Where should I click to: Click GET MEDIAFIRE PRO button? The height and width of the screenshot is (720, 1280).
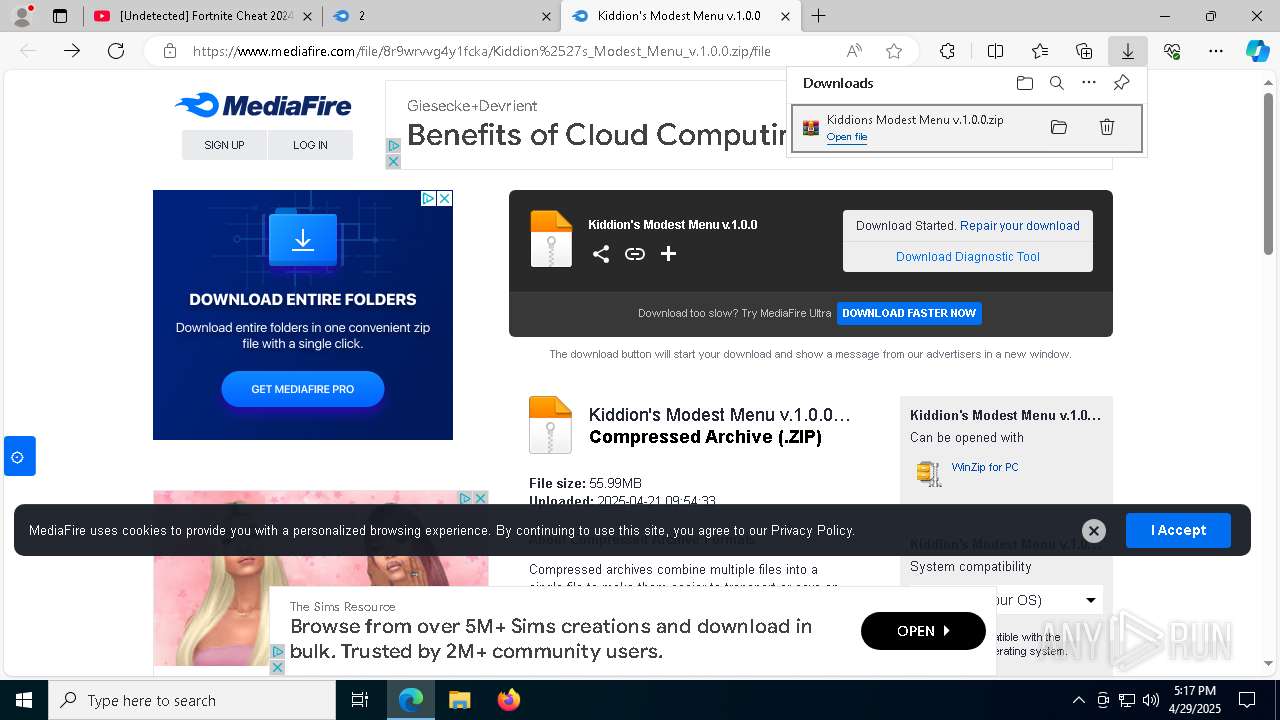pos(303,389)
